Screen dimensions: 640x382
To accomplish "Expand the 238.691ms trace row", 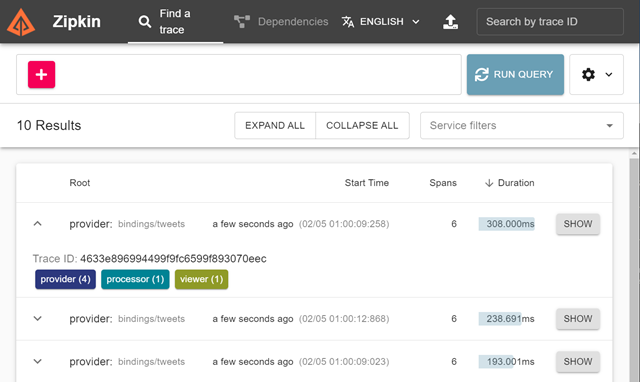I will tap(38, 318).
